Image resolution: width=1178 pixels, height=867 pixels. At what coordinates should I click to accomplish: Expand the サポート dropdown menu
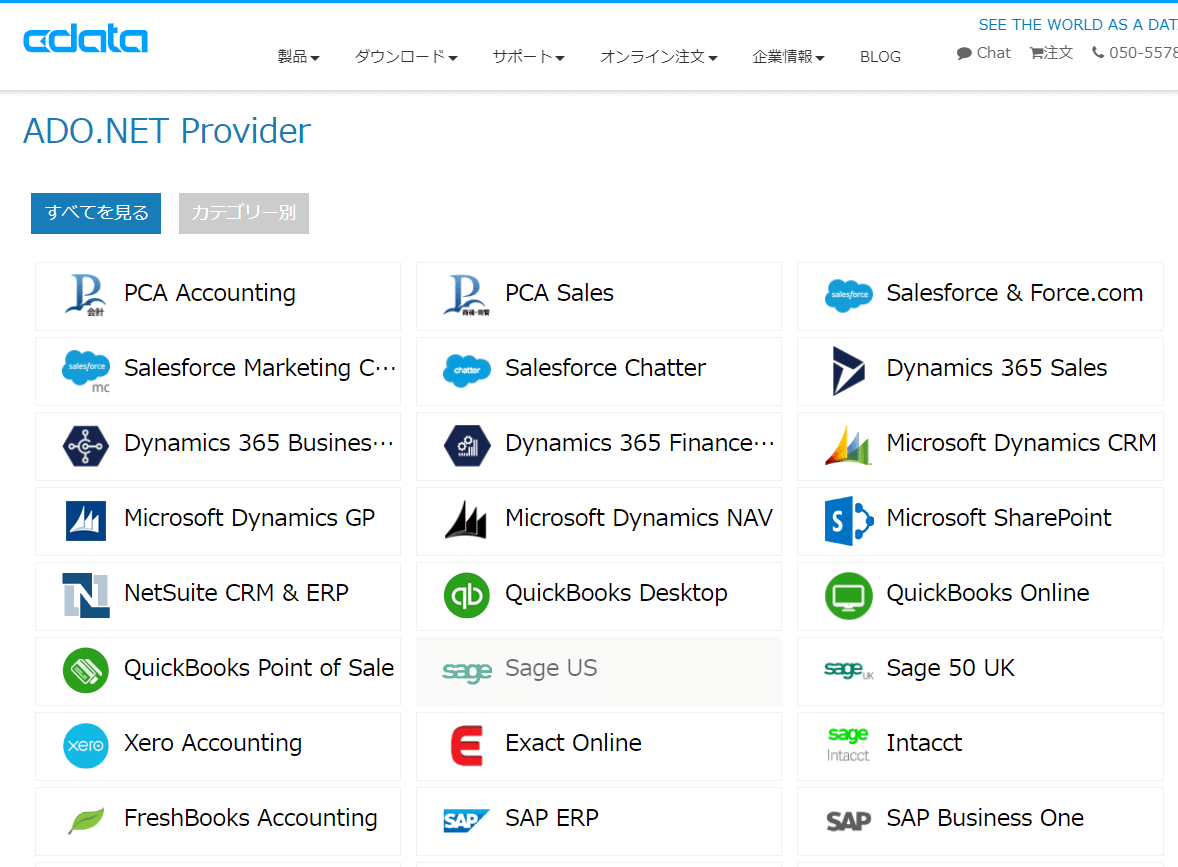[x=528, y=56]
